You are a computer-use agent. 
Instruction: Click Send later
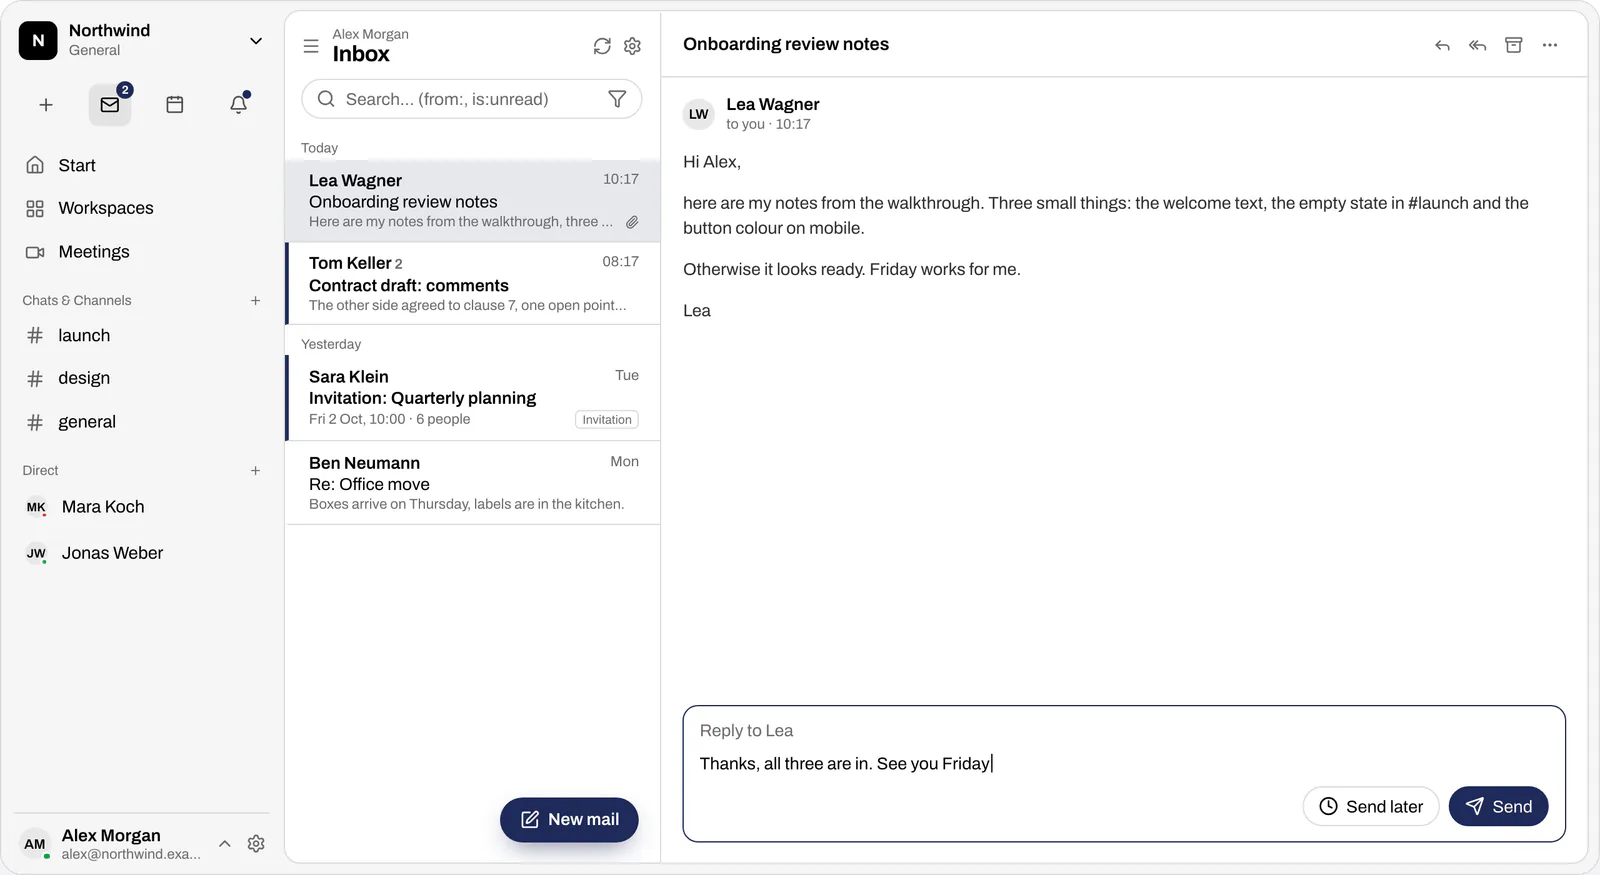1370,807
